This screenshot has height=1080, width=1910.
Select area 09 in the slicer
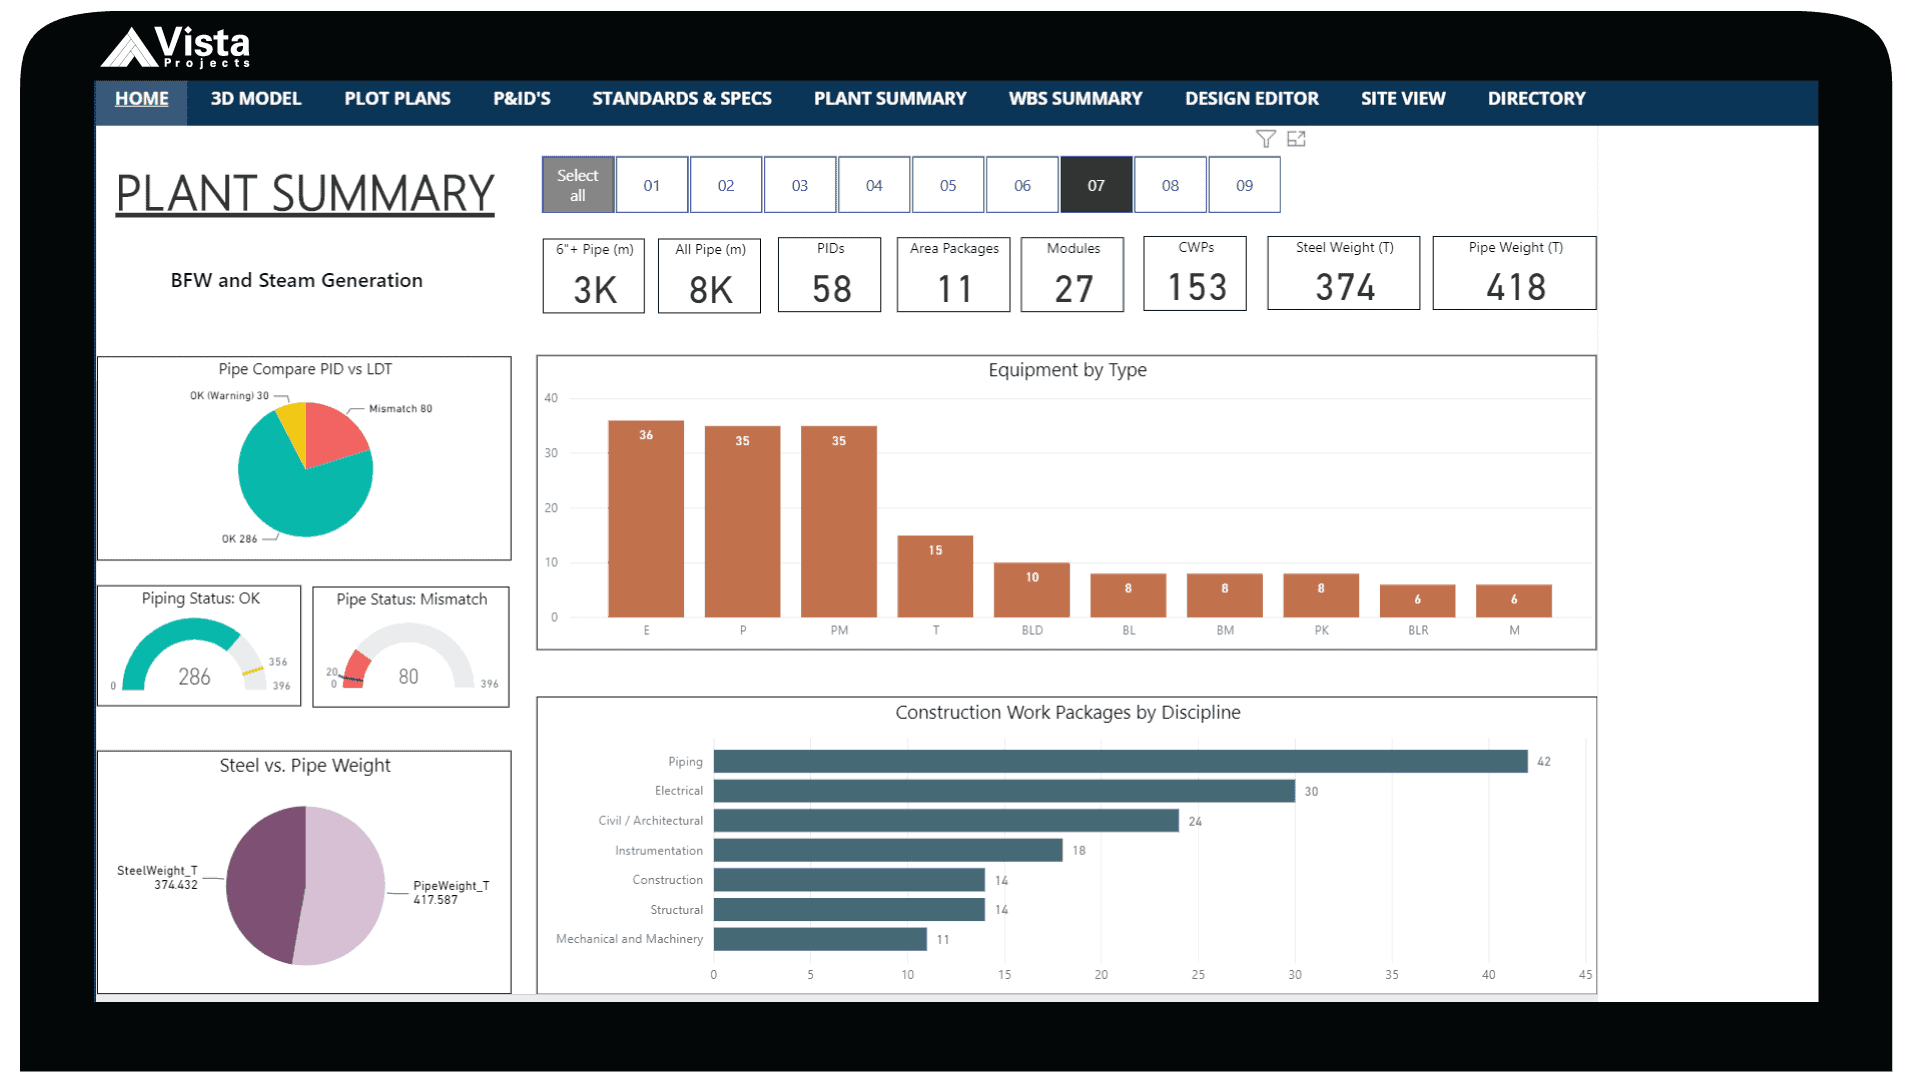1244,184
